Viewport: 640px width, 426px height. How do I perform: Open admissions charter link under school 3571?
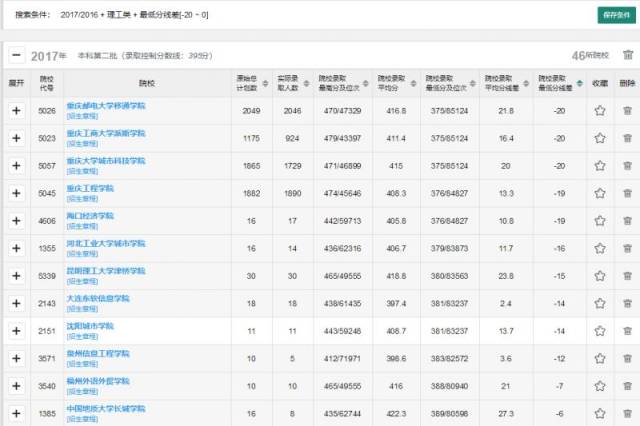[x=82, y=364]
